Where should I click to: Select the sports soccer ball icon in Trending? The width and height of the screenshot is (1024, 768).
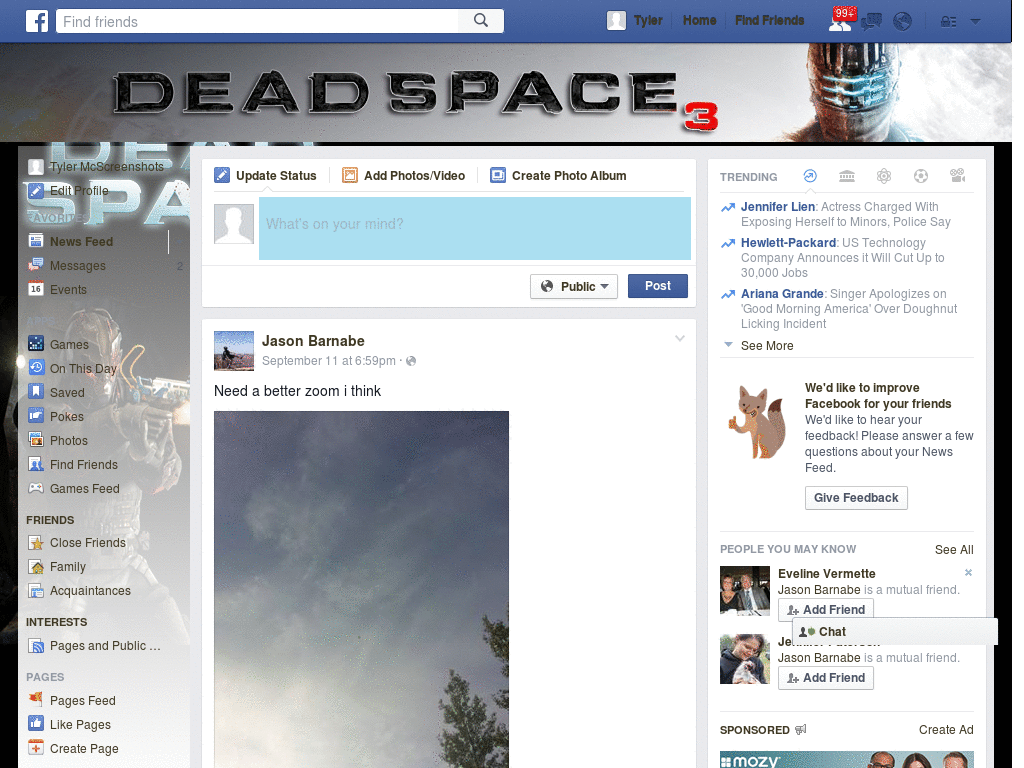click(921, 176)
